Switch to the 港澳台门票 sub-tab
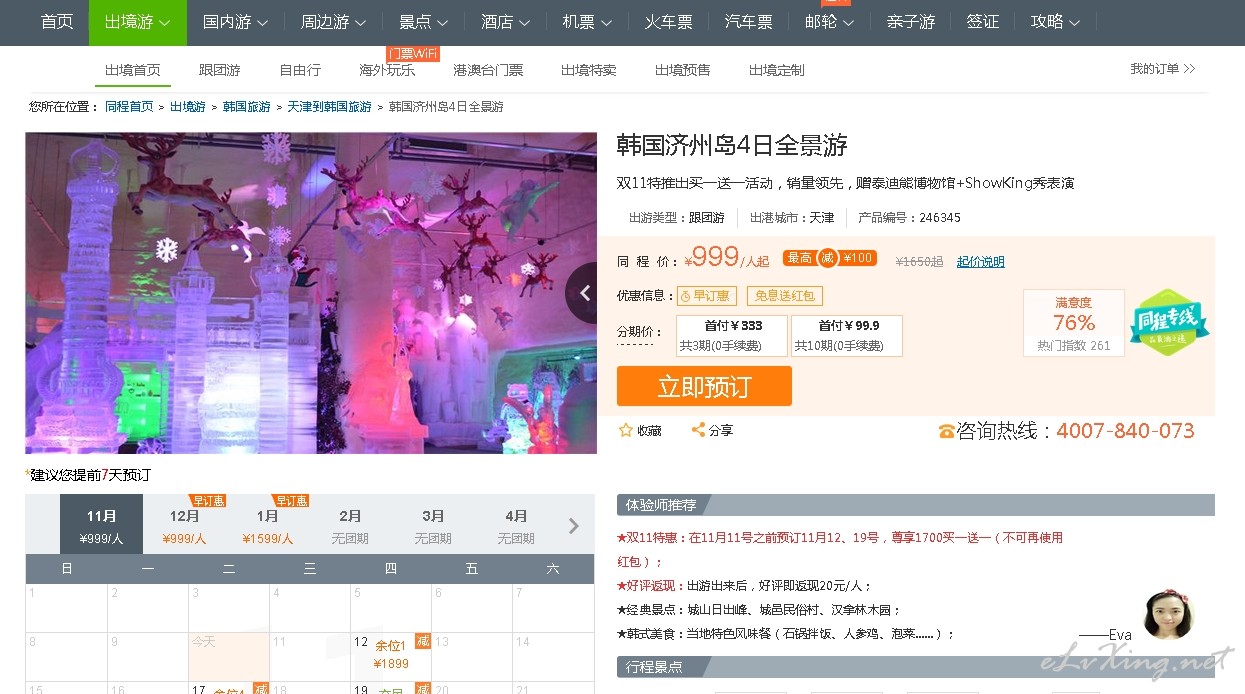Viewport: 1245px width, 694px height. pyautogui.click(x=488, y=70)
